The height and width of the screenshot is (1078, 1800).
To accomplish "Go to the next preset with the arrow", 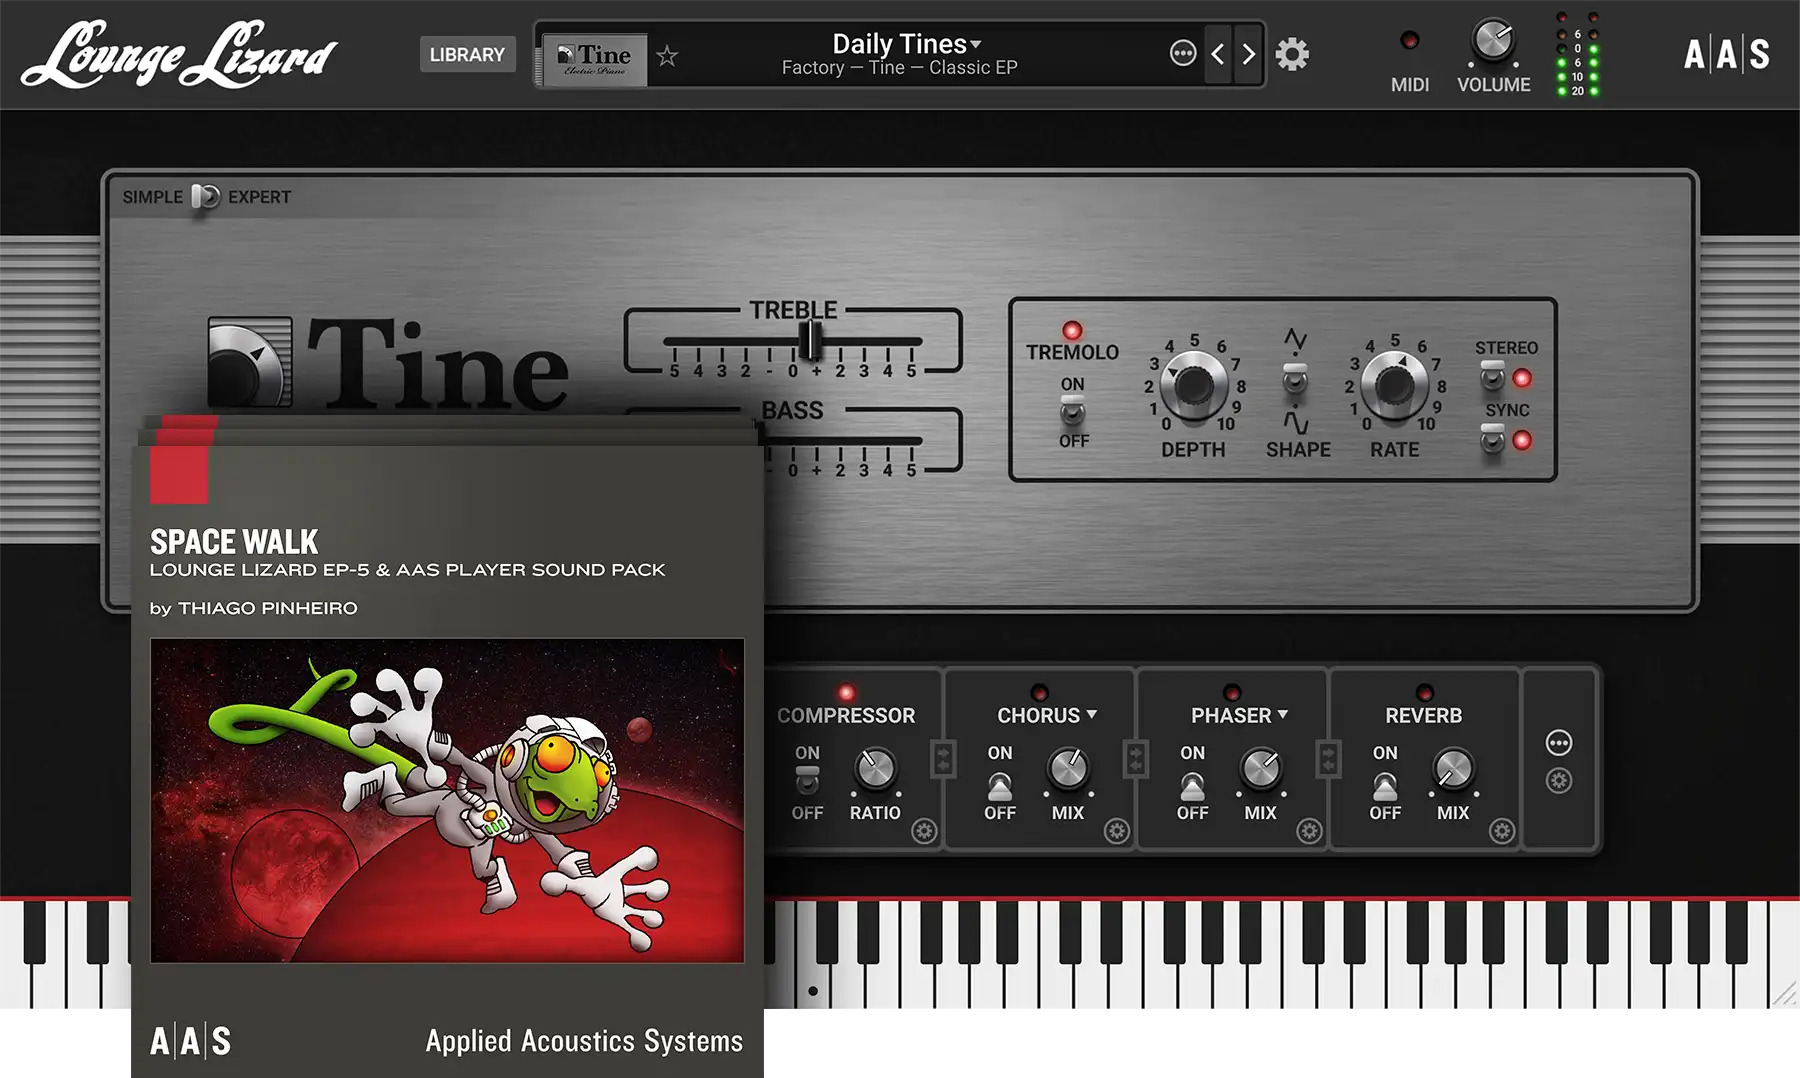I will [1248, 53].
